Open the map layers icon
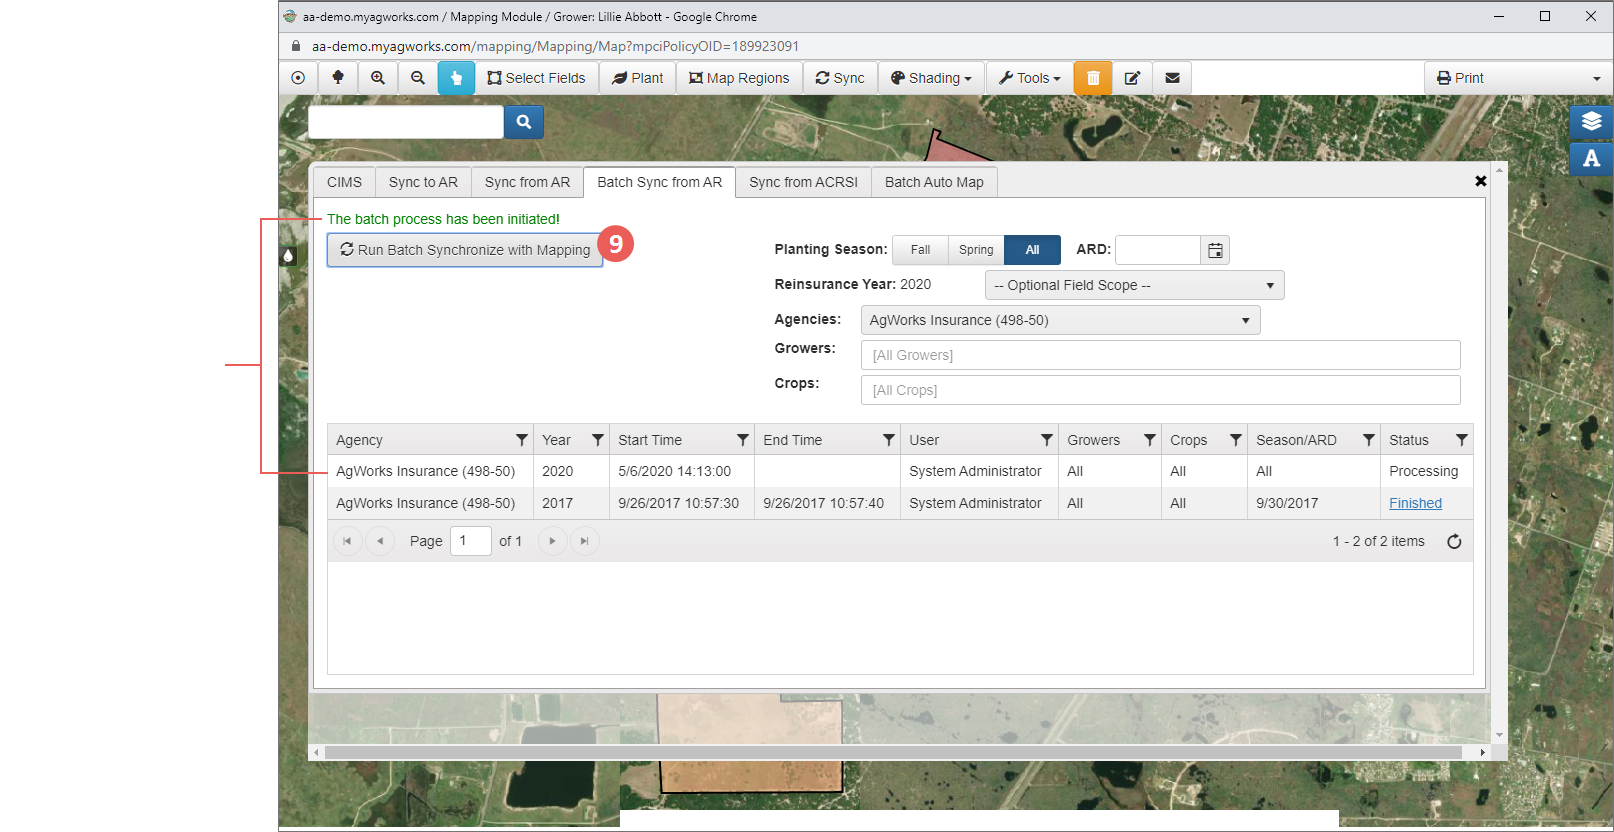This screenshot has height=832, width=1614. 1591,122
